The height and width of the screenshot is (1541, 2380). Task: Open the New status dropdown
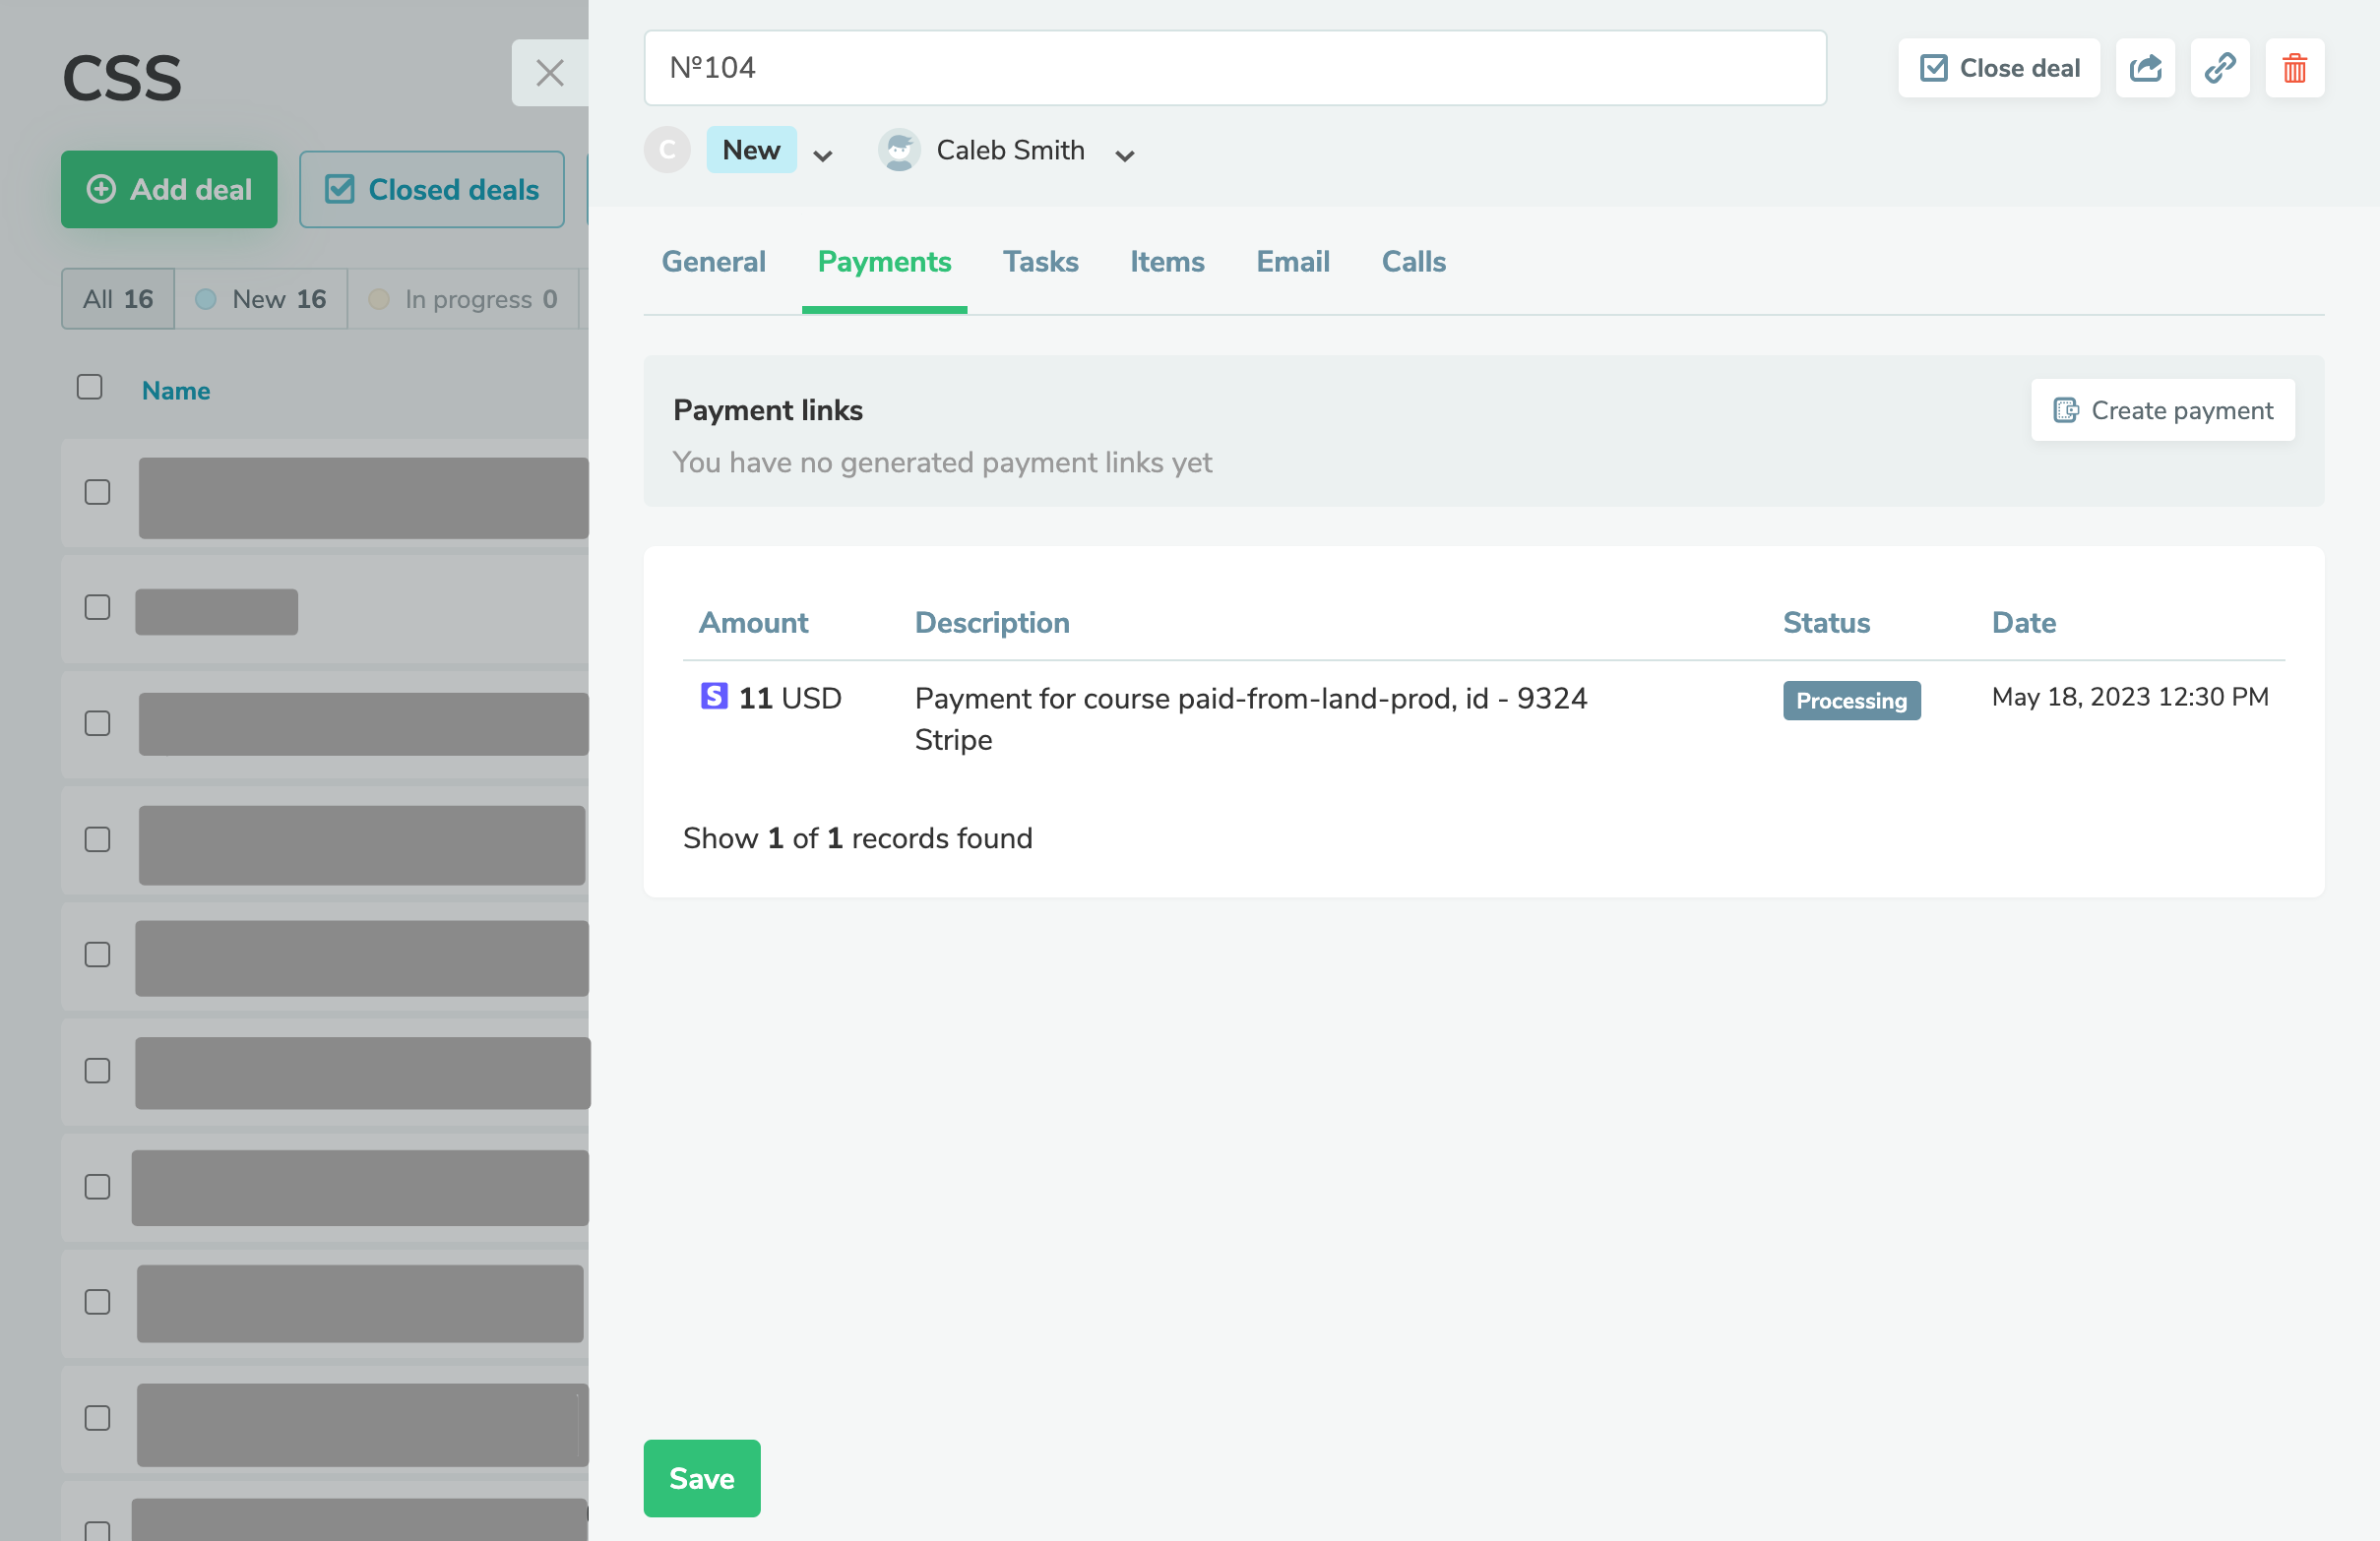pyautogui.click(x=823, y=156)
